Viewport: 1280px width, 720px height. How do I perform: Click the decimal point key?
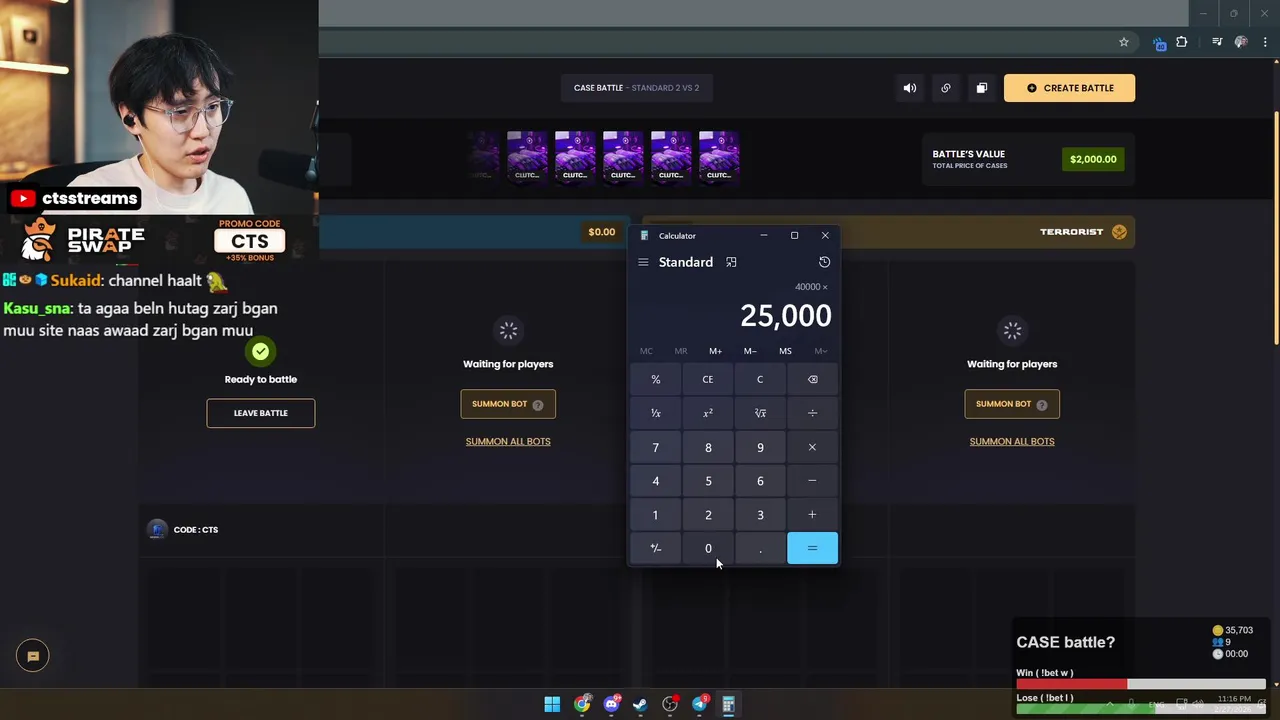(760, 548)
